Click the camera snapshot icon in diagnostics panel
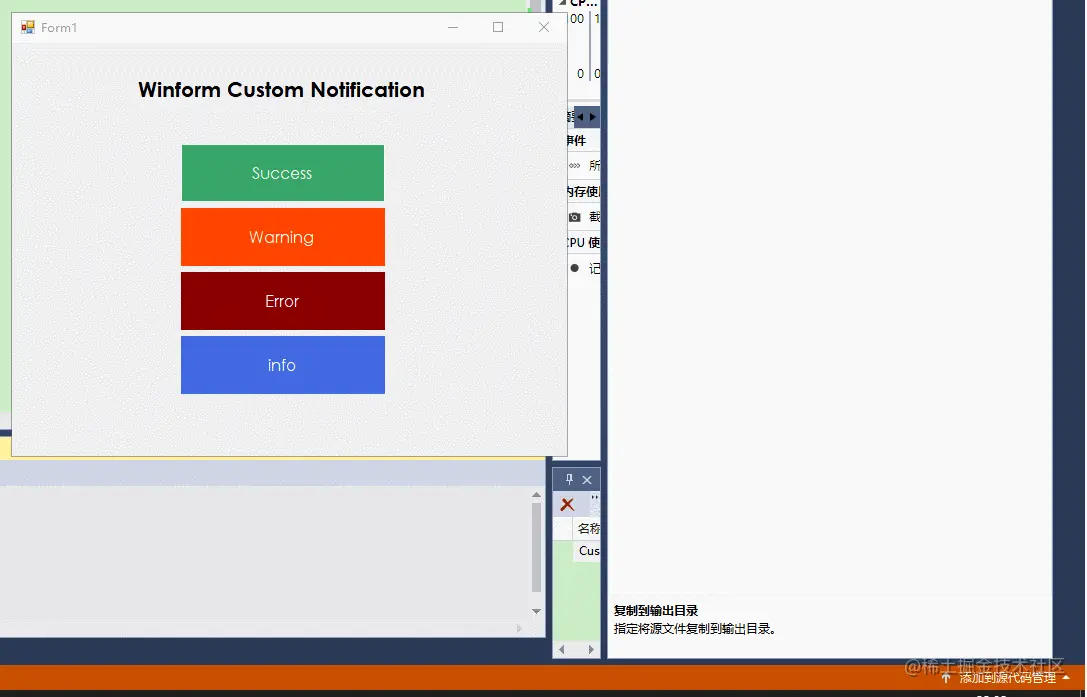This screenshot has width=1087, height=697. coord(575,217)
